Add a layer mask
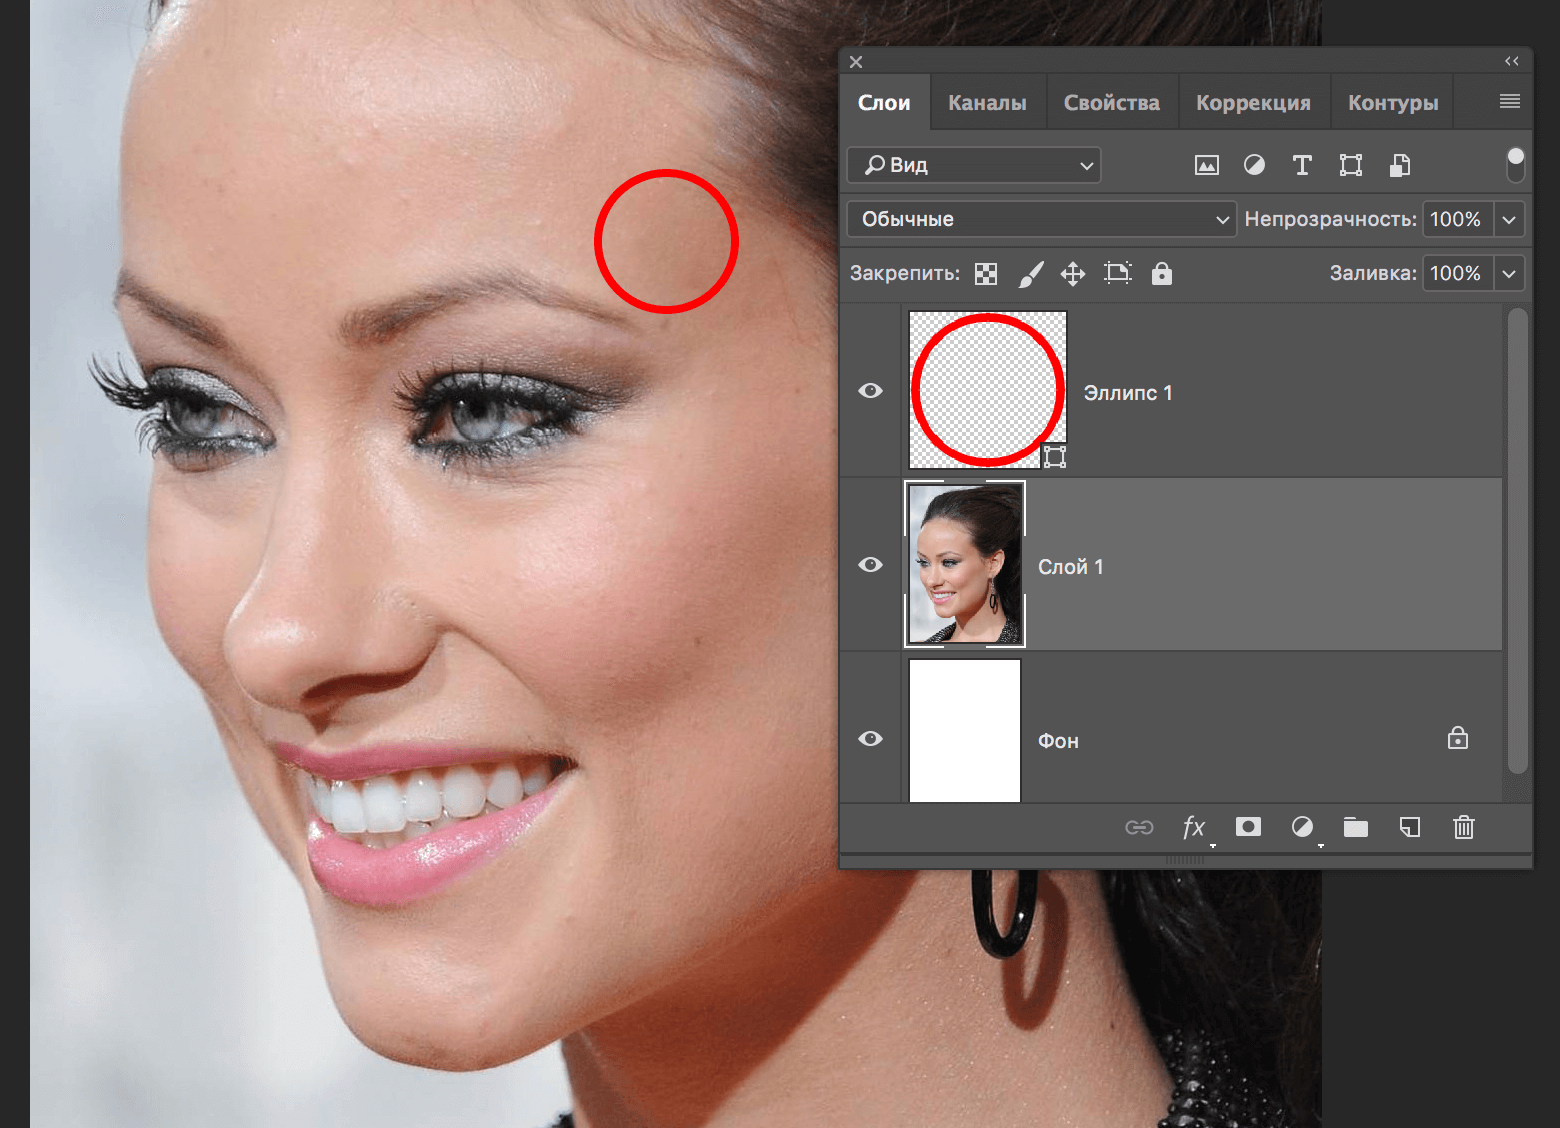The width and height of the screenshot is (1560, 1128). pos(1248,827)
